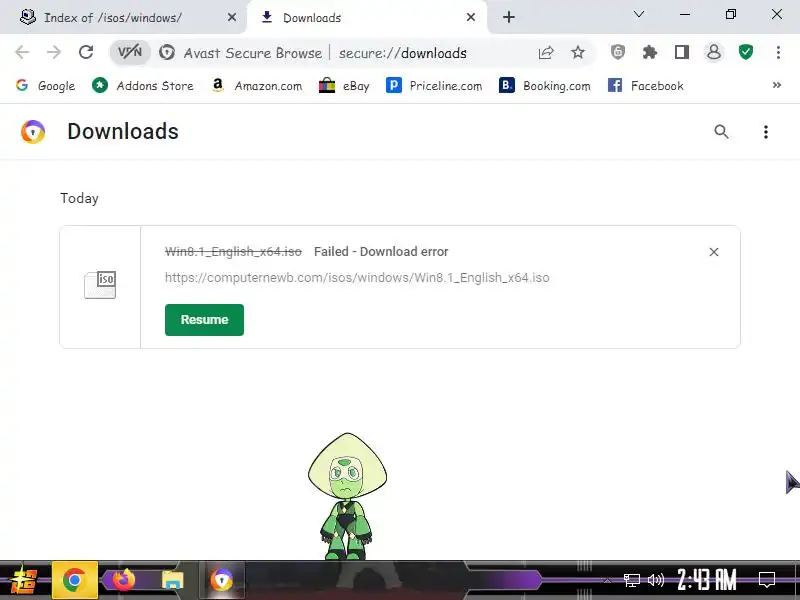
Task: Open File Explorer from the taskbar
Action: [172, 581]
